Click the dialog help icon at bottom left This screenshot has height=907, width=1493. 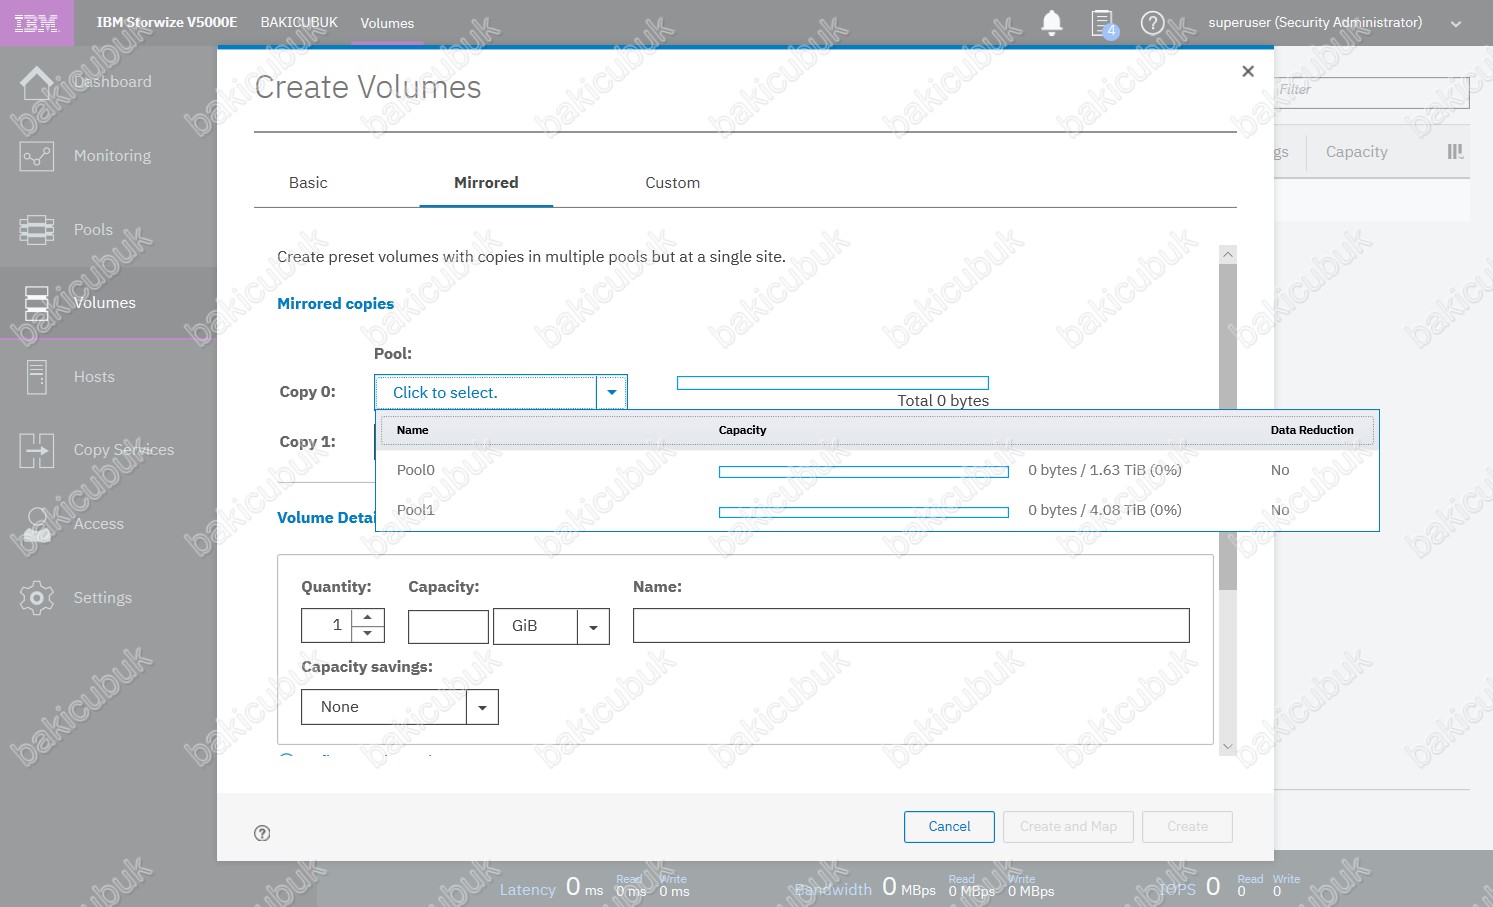(262, 833)
